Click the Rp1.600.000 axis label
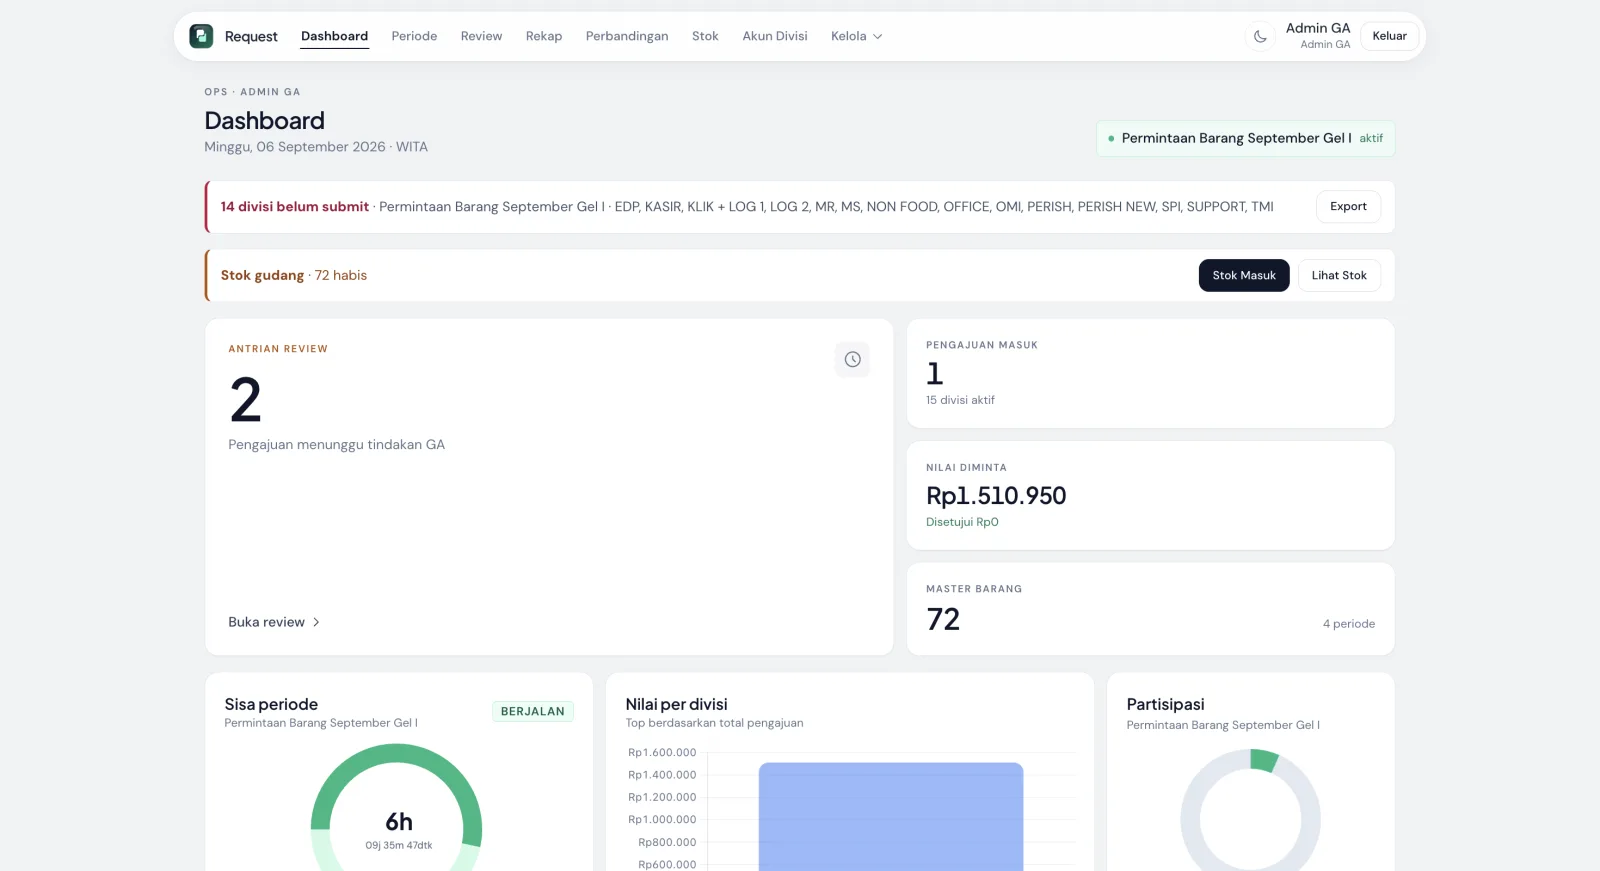 (x=662, y=752)
